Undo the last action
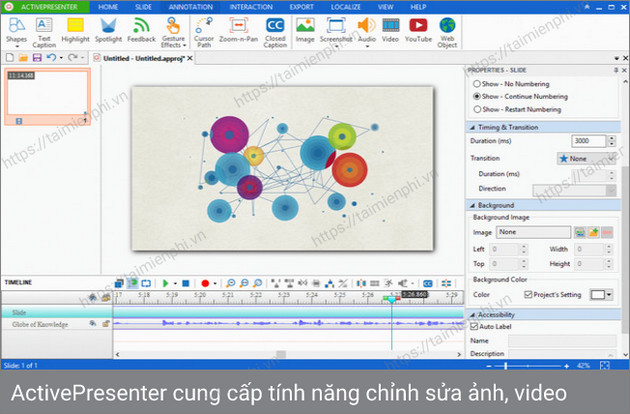Screen dimensions: 630x414 point(51,58)
